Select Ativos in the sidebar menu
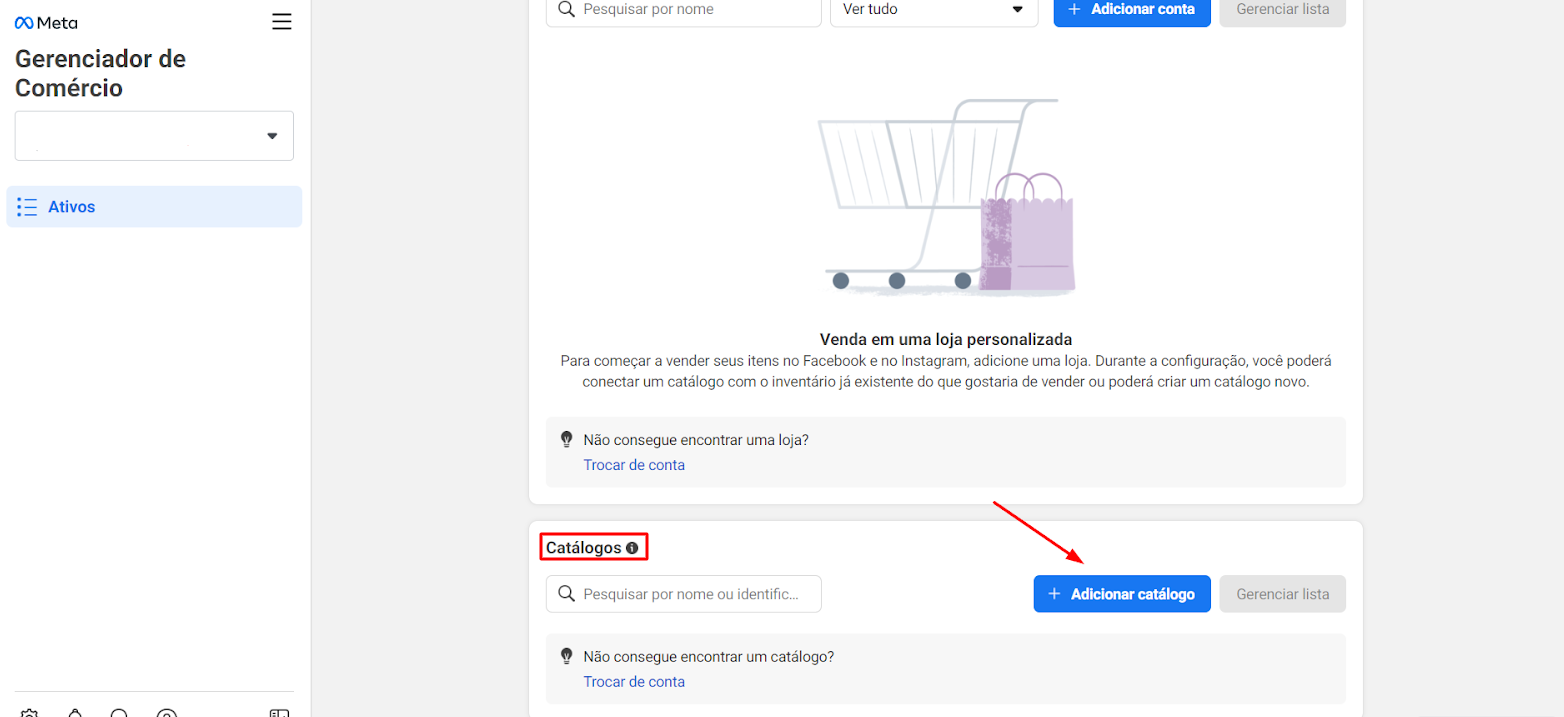Screen dimensions: 1564x717 154,207
